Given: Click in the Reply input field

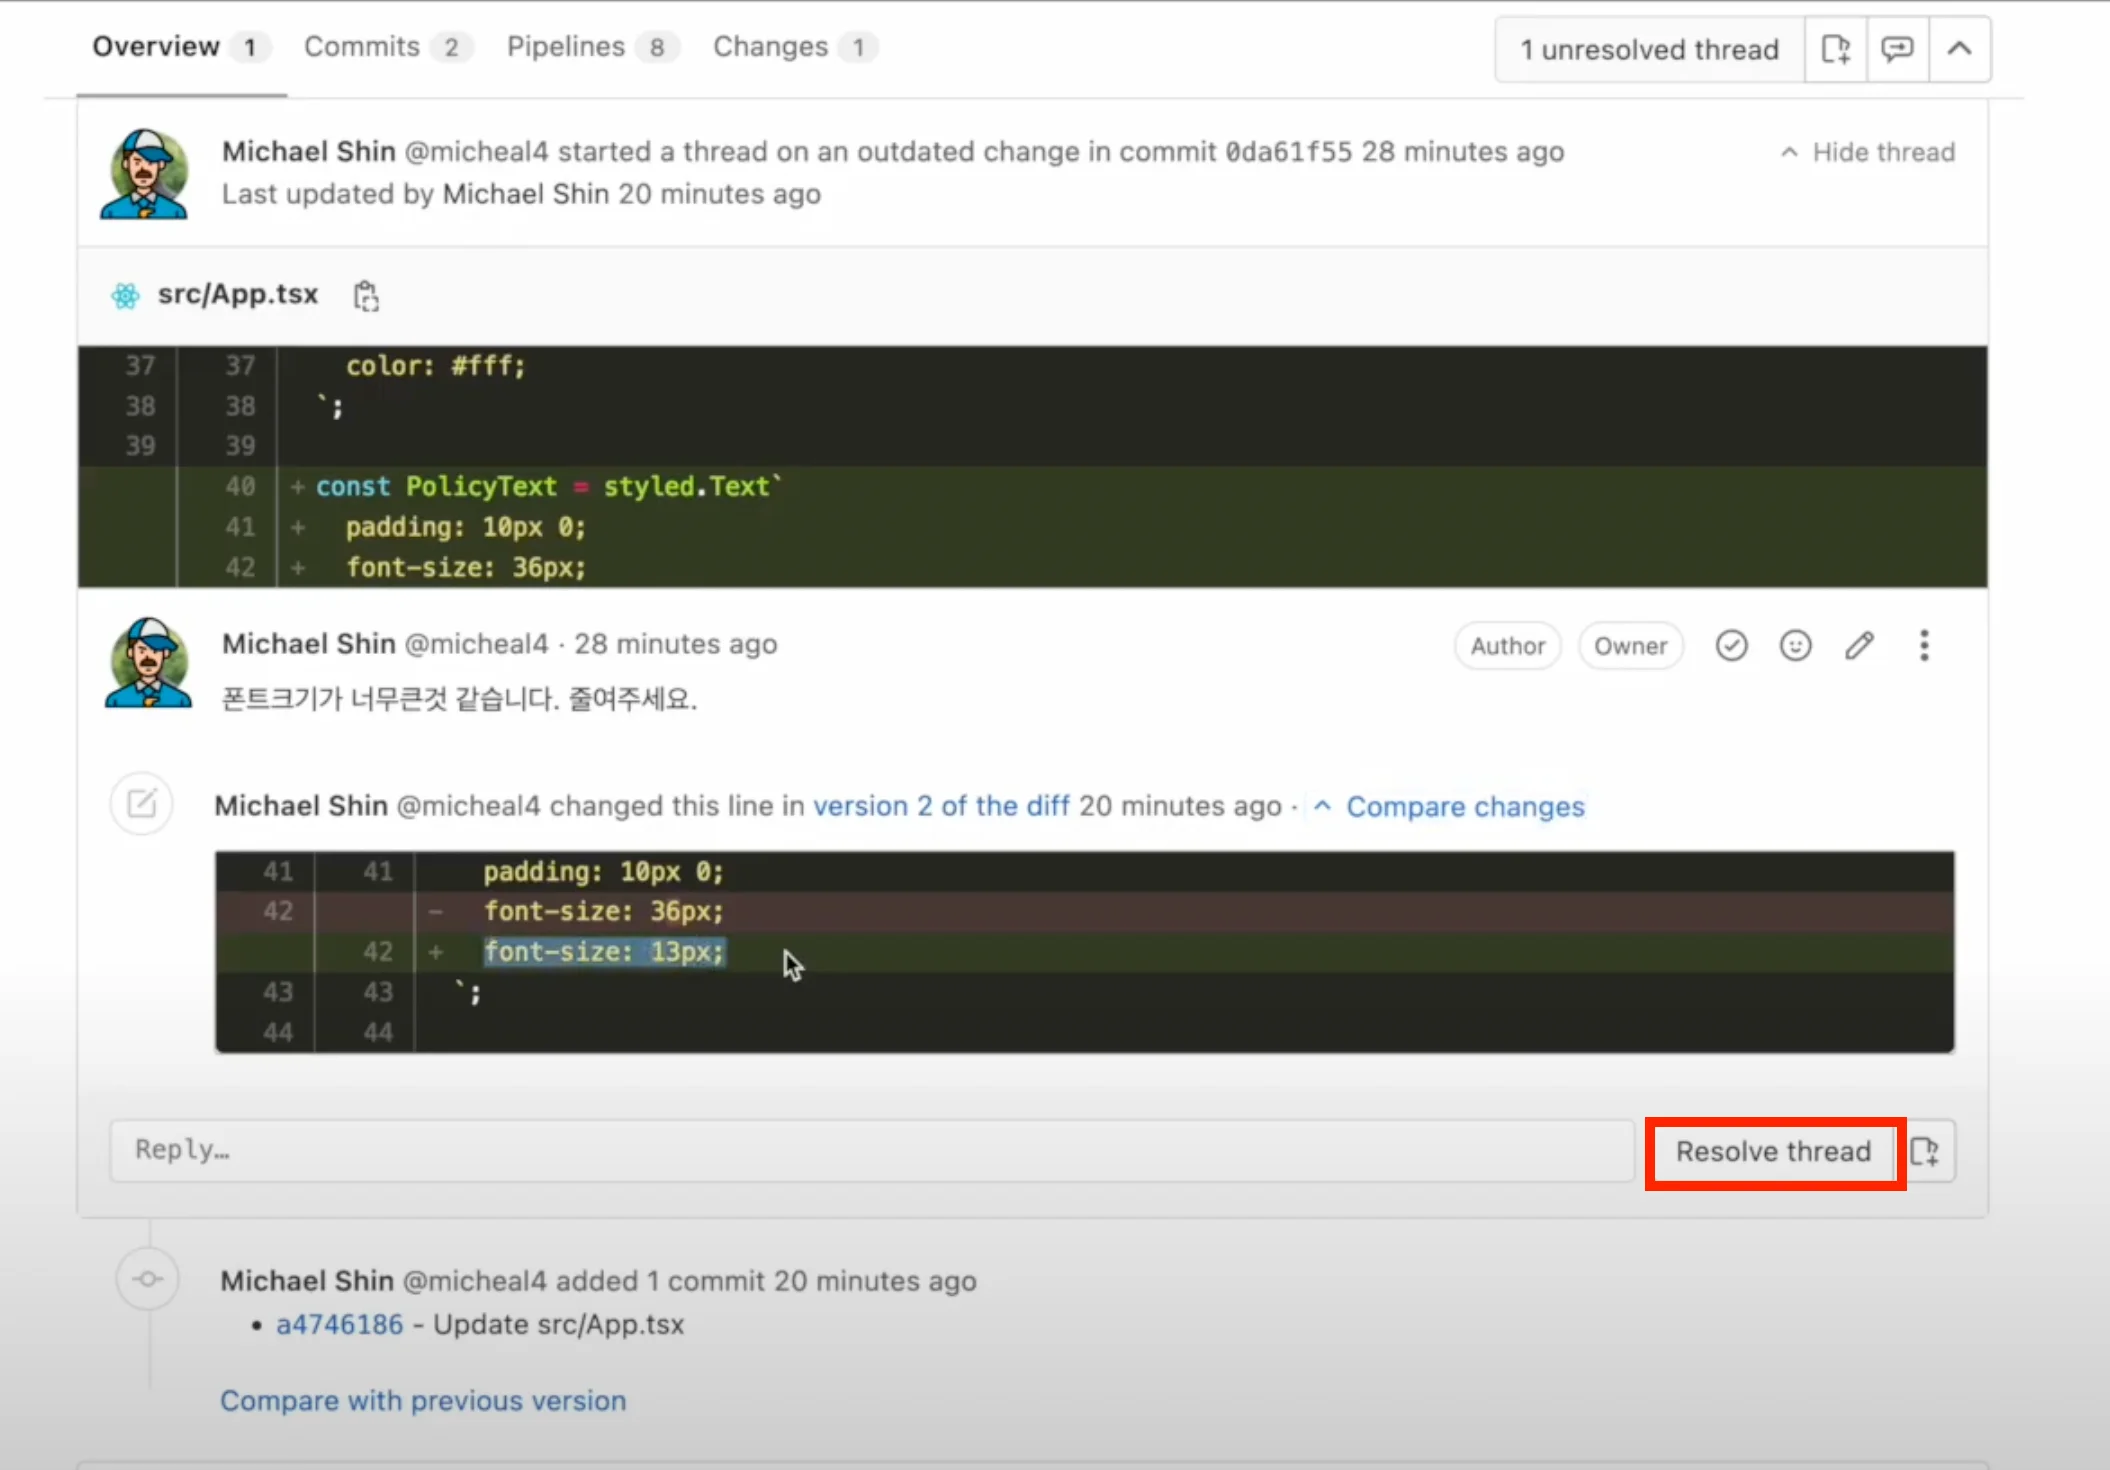Looking at the screenshot, I should click(x=870, y=1150).
